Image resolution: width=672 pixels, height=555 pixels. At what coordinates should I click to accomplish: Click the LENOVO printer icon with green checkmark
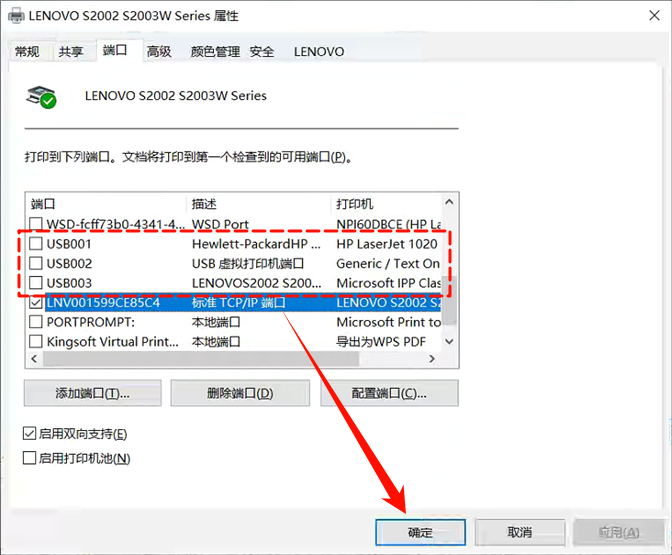point(42,96)
